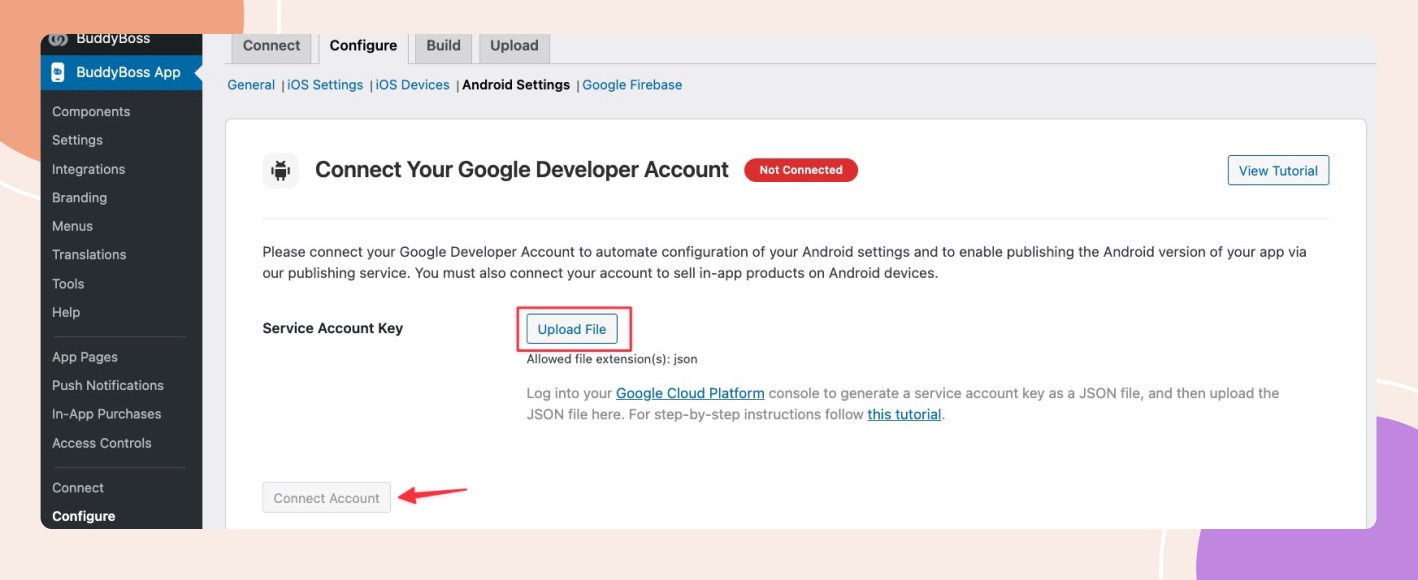This screenshot has width=1418, height=580.
Task: Open the Build tab
Action: (443, 46)
